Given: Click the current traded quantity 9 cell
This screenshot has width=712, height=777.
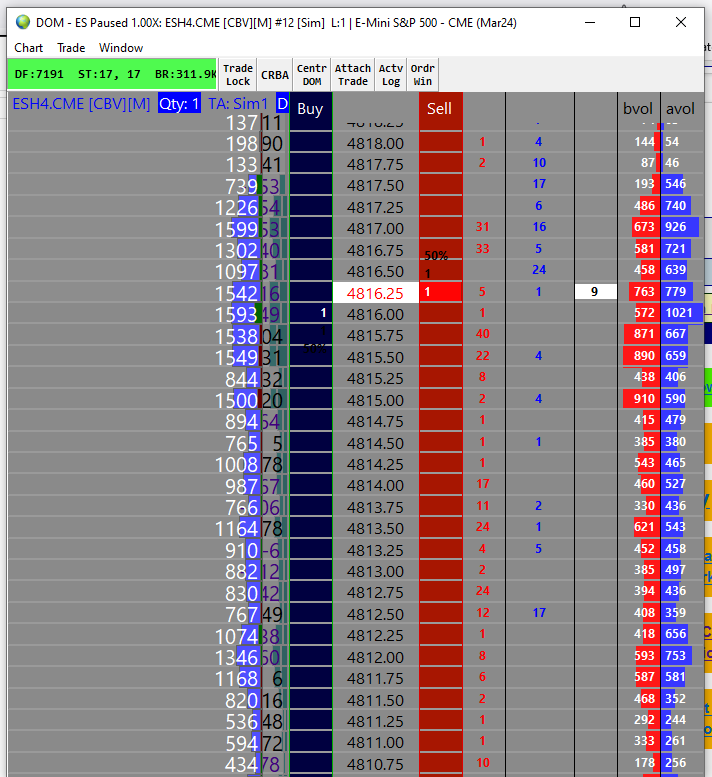Looking at the screenshot, I should click(596, 291).
